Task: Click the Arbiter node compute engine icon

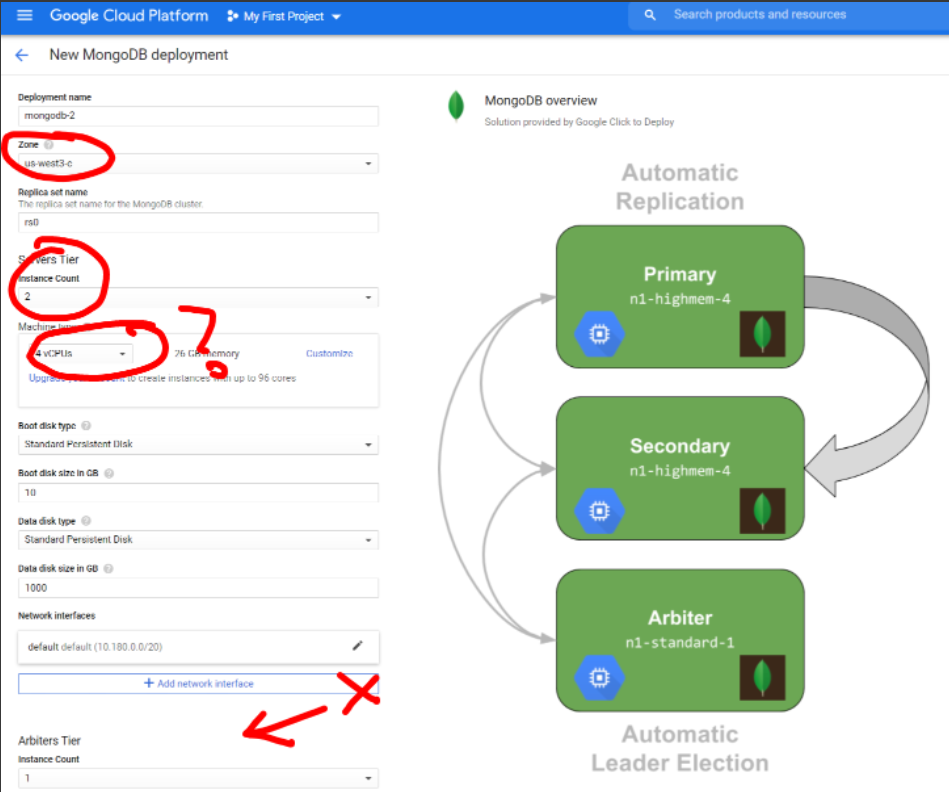Action: click(x=599, y=678)
